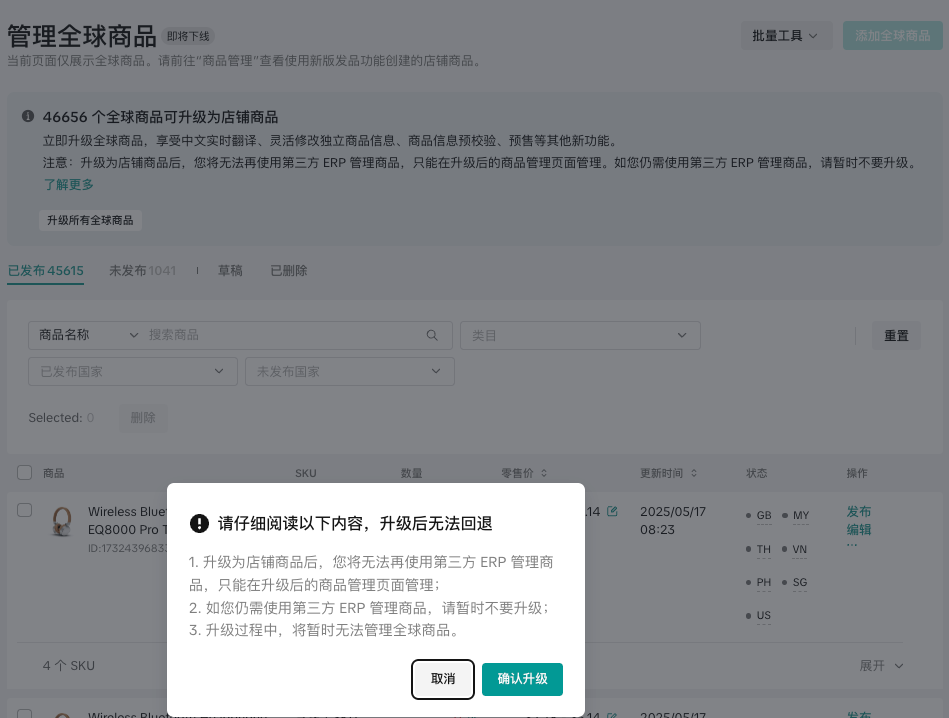Switch to the 未发布 tab

click(x=142, y=271)
